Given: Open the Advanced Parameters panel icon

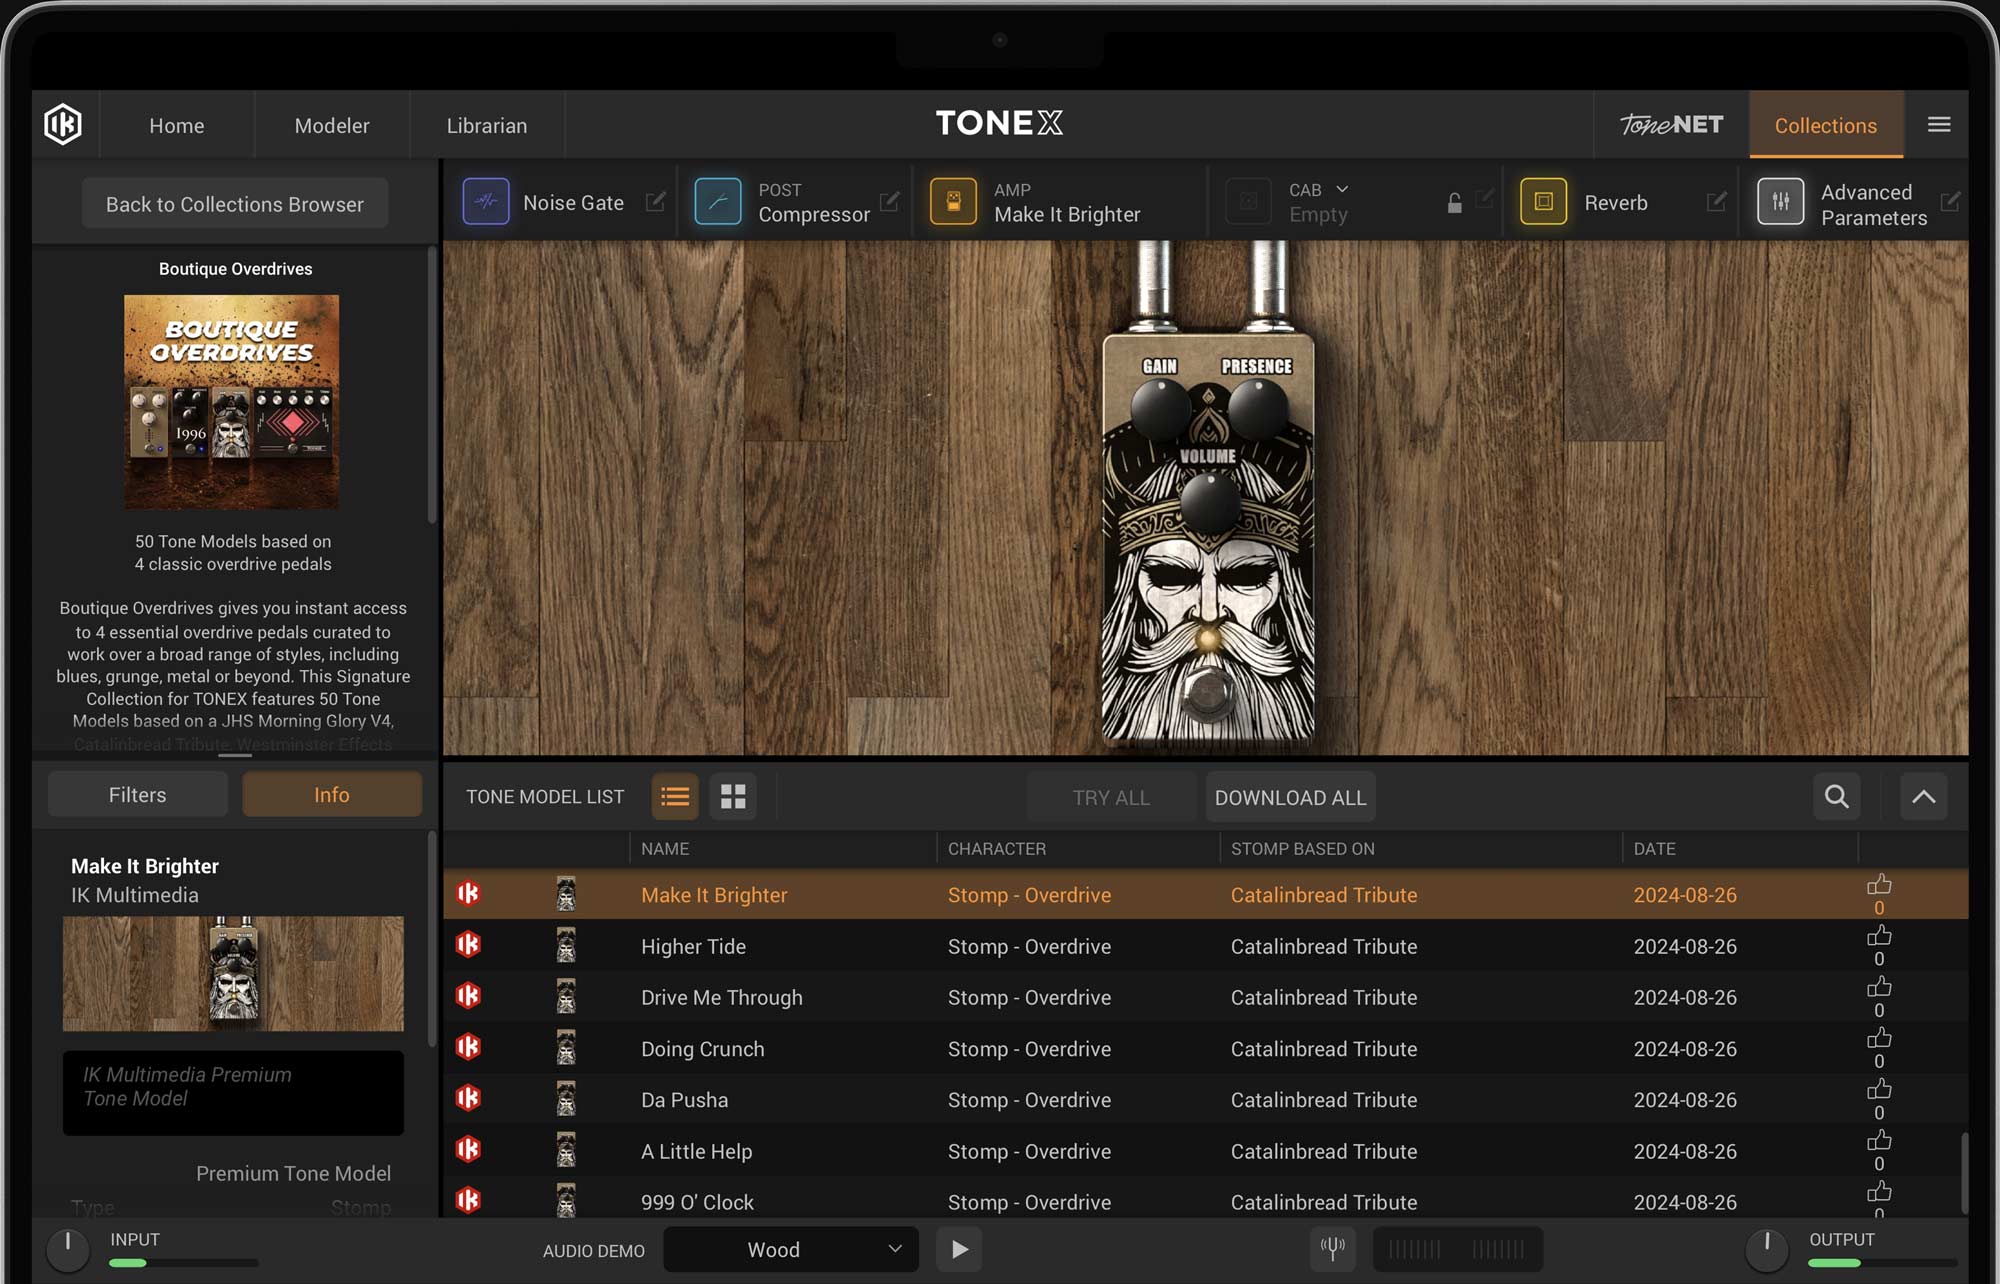Looking at the screenshot, I should pyautogui.click(x=1781, y=201).
